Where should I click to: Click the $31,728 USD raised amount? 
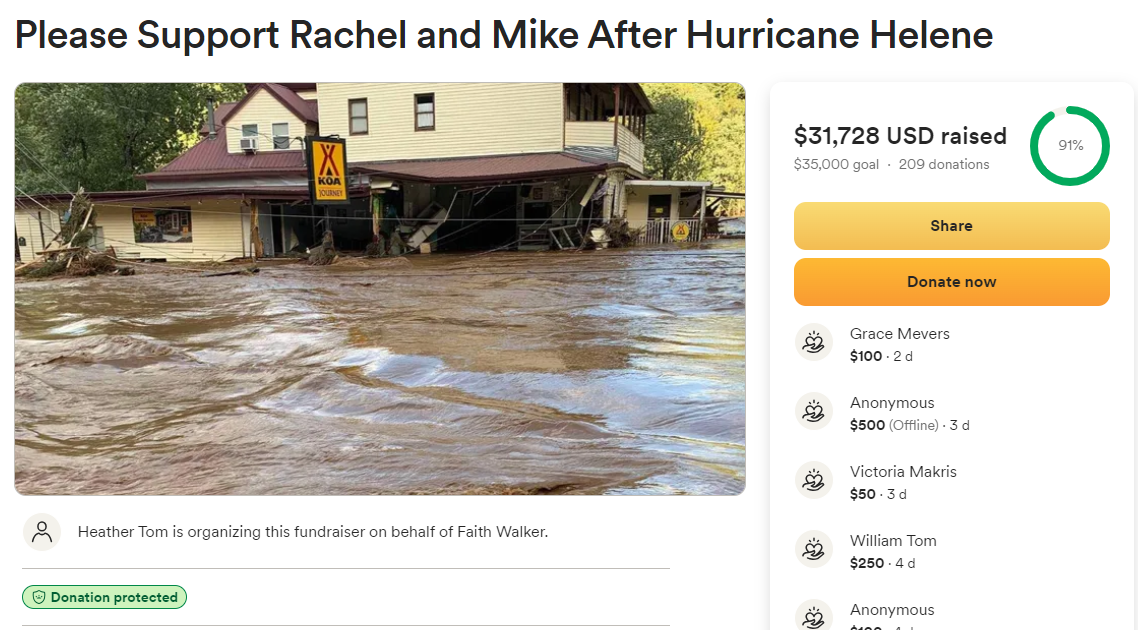(899, 136)
